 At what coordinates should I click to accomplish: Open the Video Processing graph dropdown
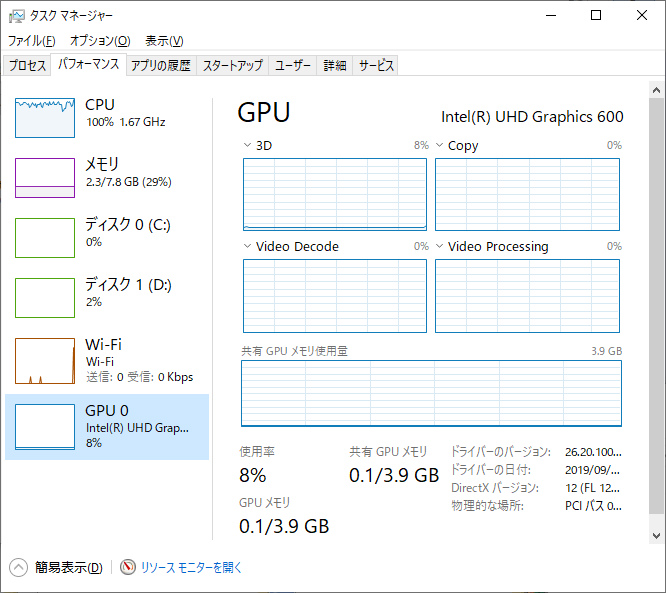click(x=440, y=246)
